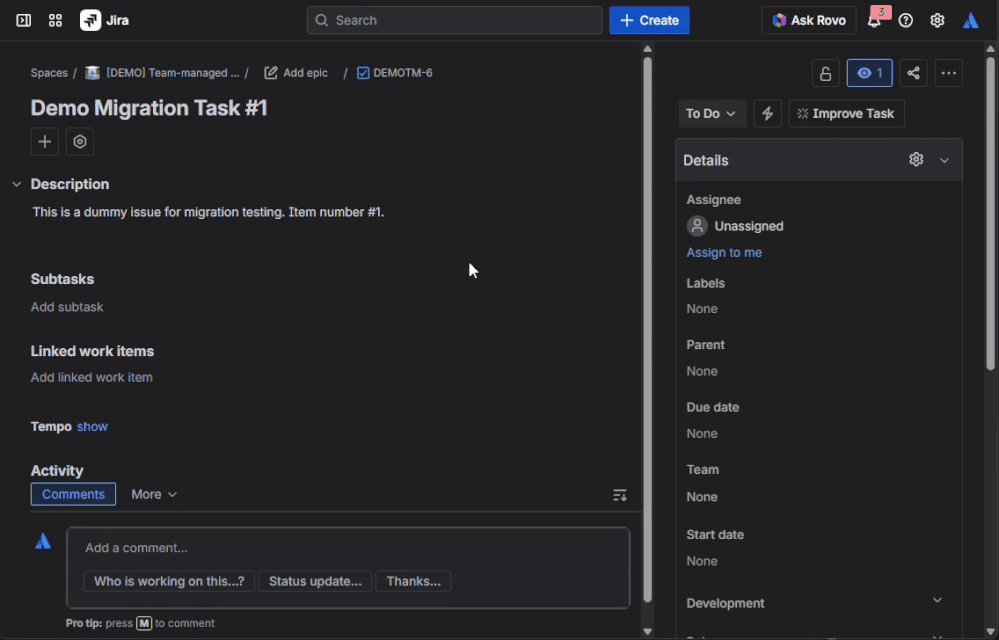
Task: Click the Improve Task button
Action: coord(846,113)
